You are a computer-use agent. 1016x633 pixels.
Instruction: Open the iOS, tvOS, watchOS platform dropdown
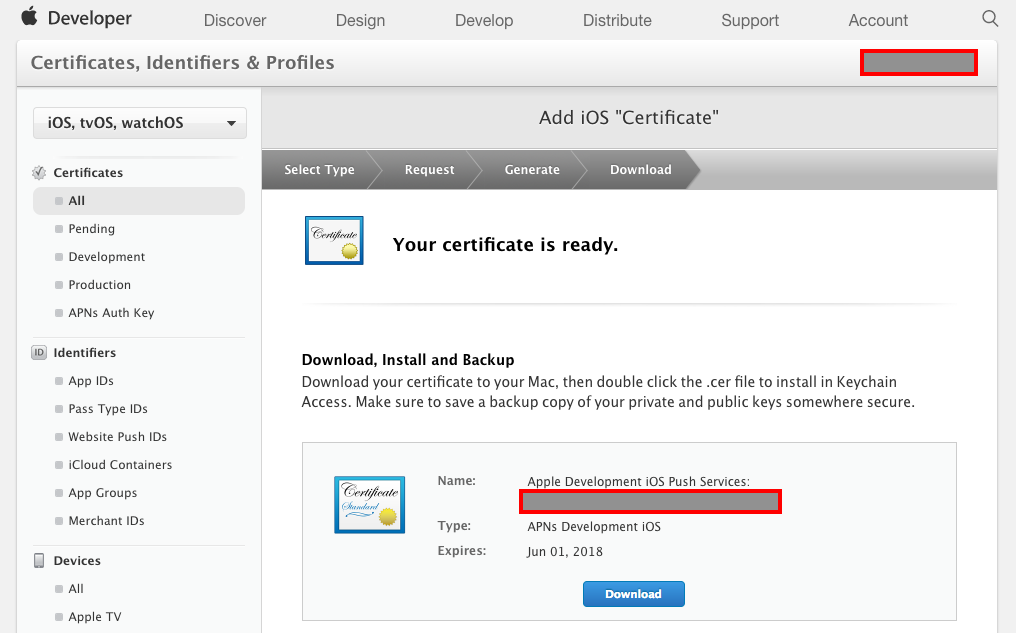pyautogui.click(x=140, y=123)
